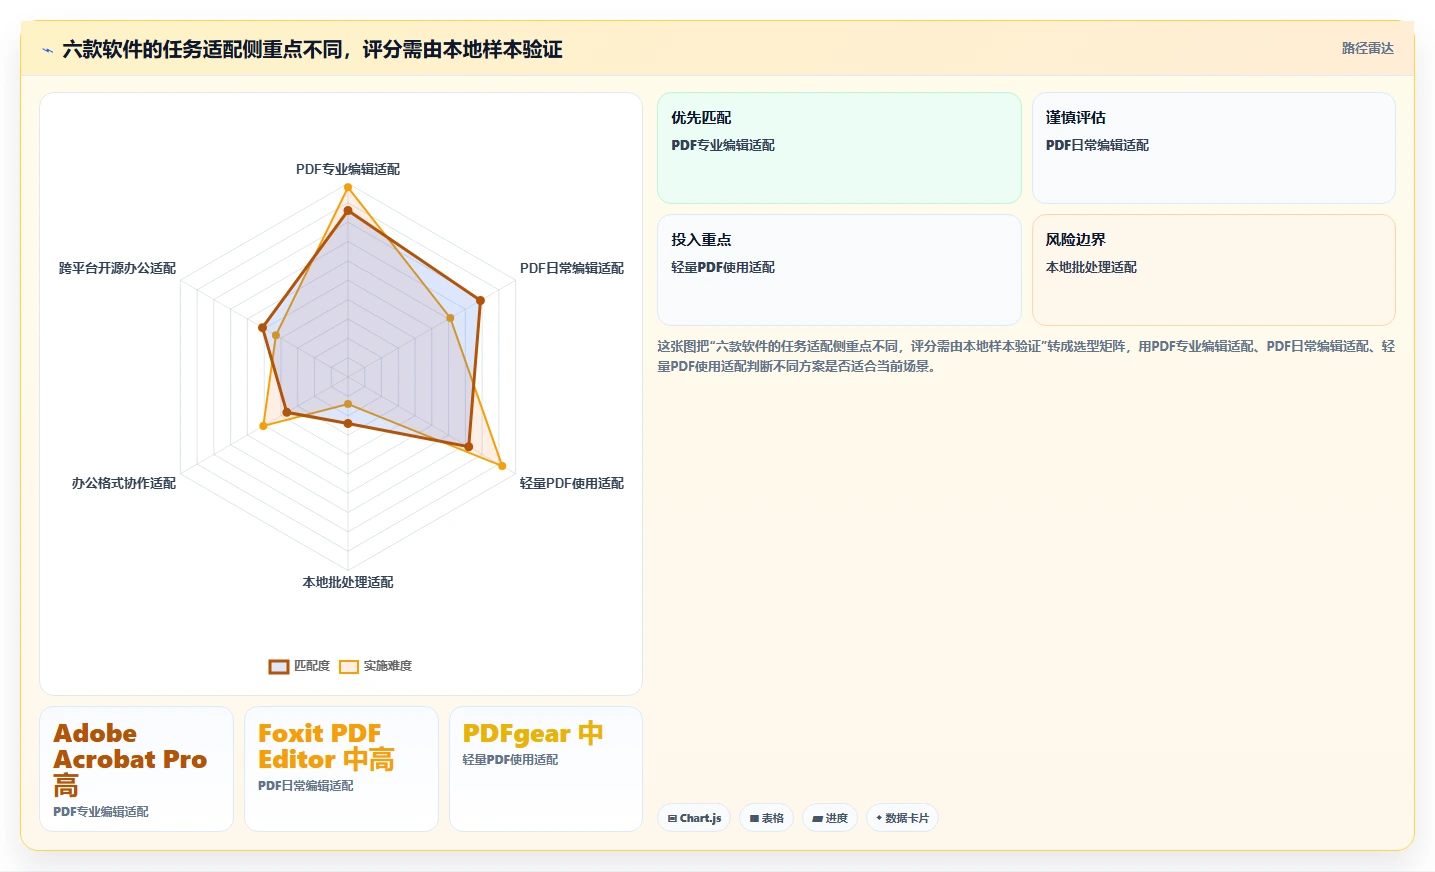Click the icon before the header title
This screenshot has height=872, width=1435.
point(47,50)
